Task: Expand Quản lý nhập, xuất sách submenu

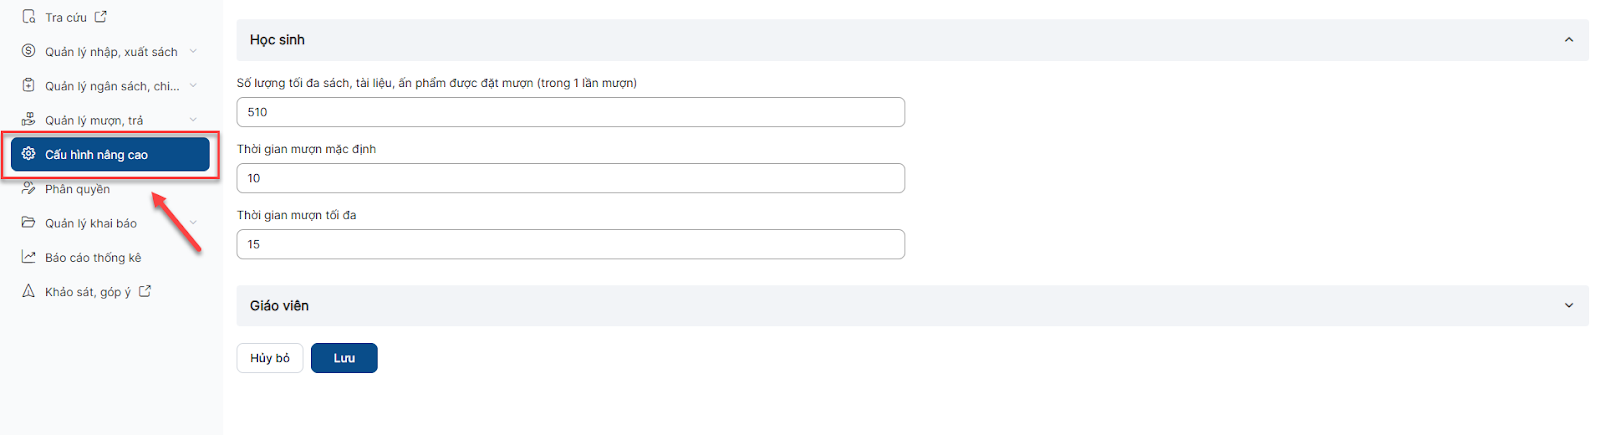Action: pyautogui.click(x=193, y=51)
